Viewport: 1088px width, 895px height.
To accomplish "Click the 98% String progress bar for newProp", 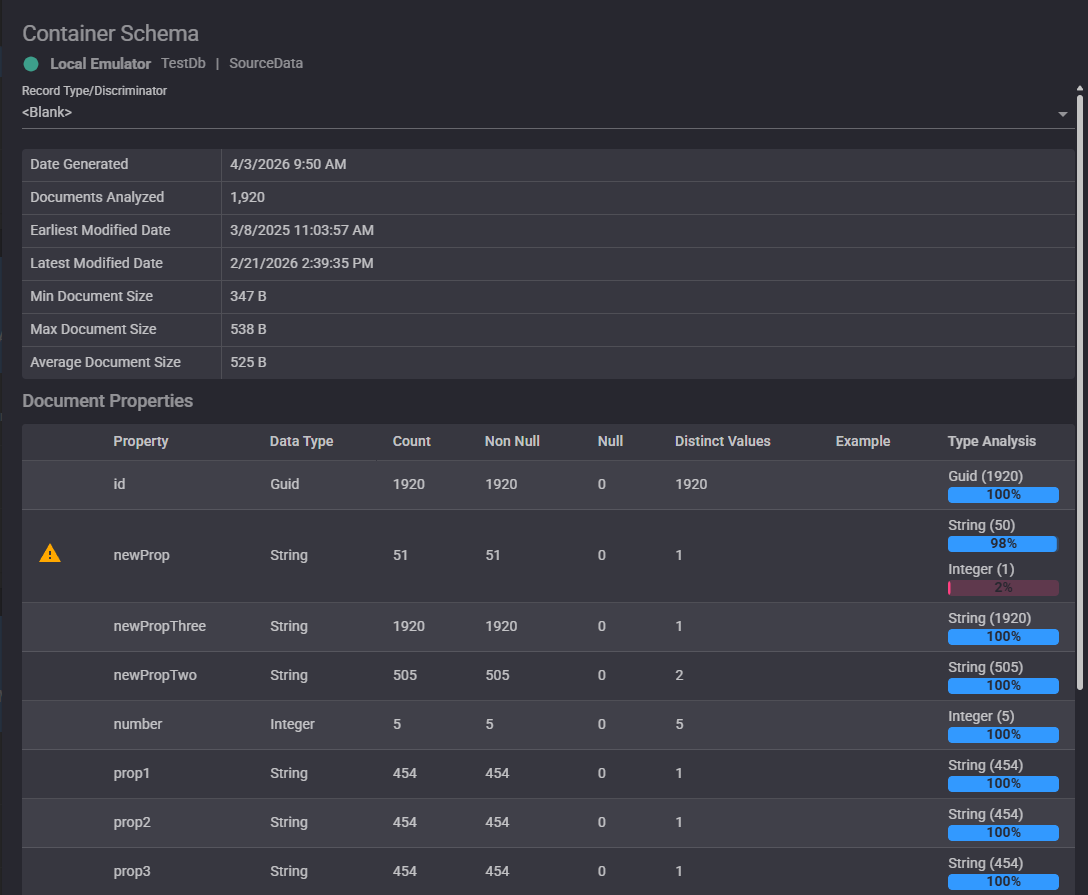I will pyautogui.click(x=1002, y=543).
